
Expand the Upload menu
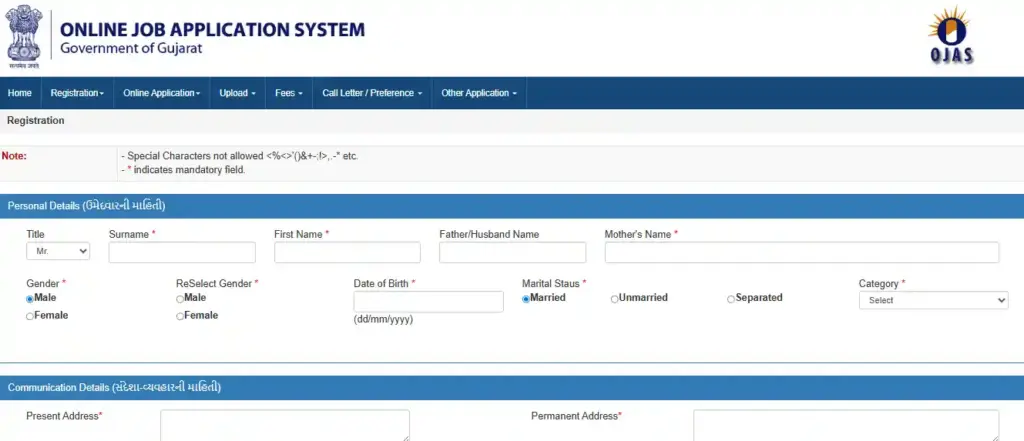(x=237, y=93)
